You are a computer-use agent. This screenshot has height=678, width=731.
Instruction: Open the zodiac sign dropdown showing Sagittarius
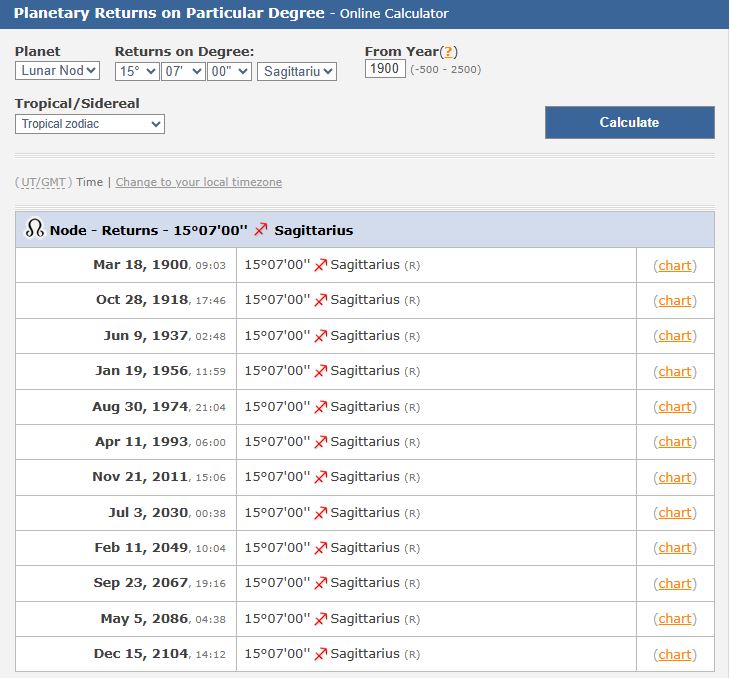pos(297,71)
